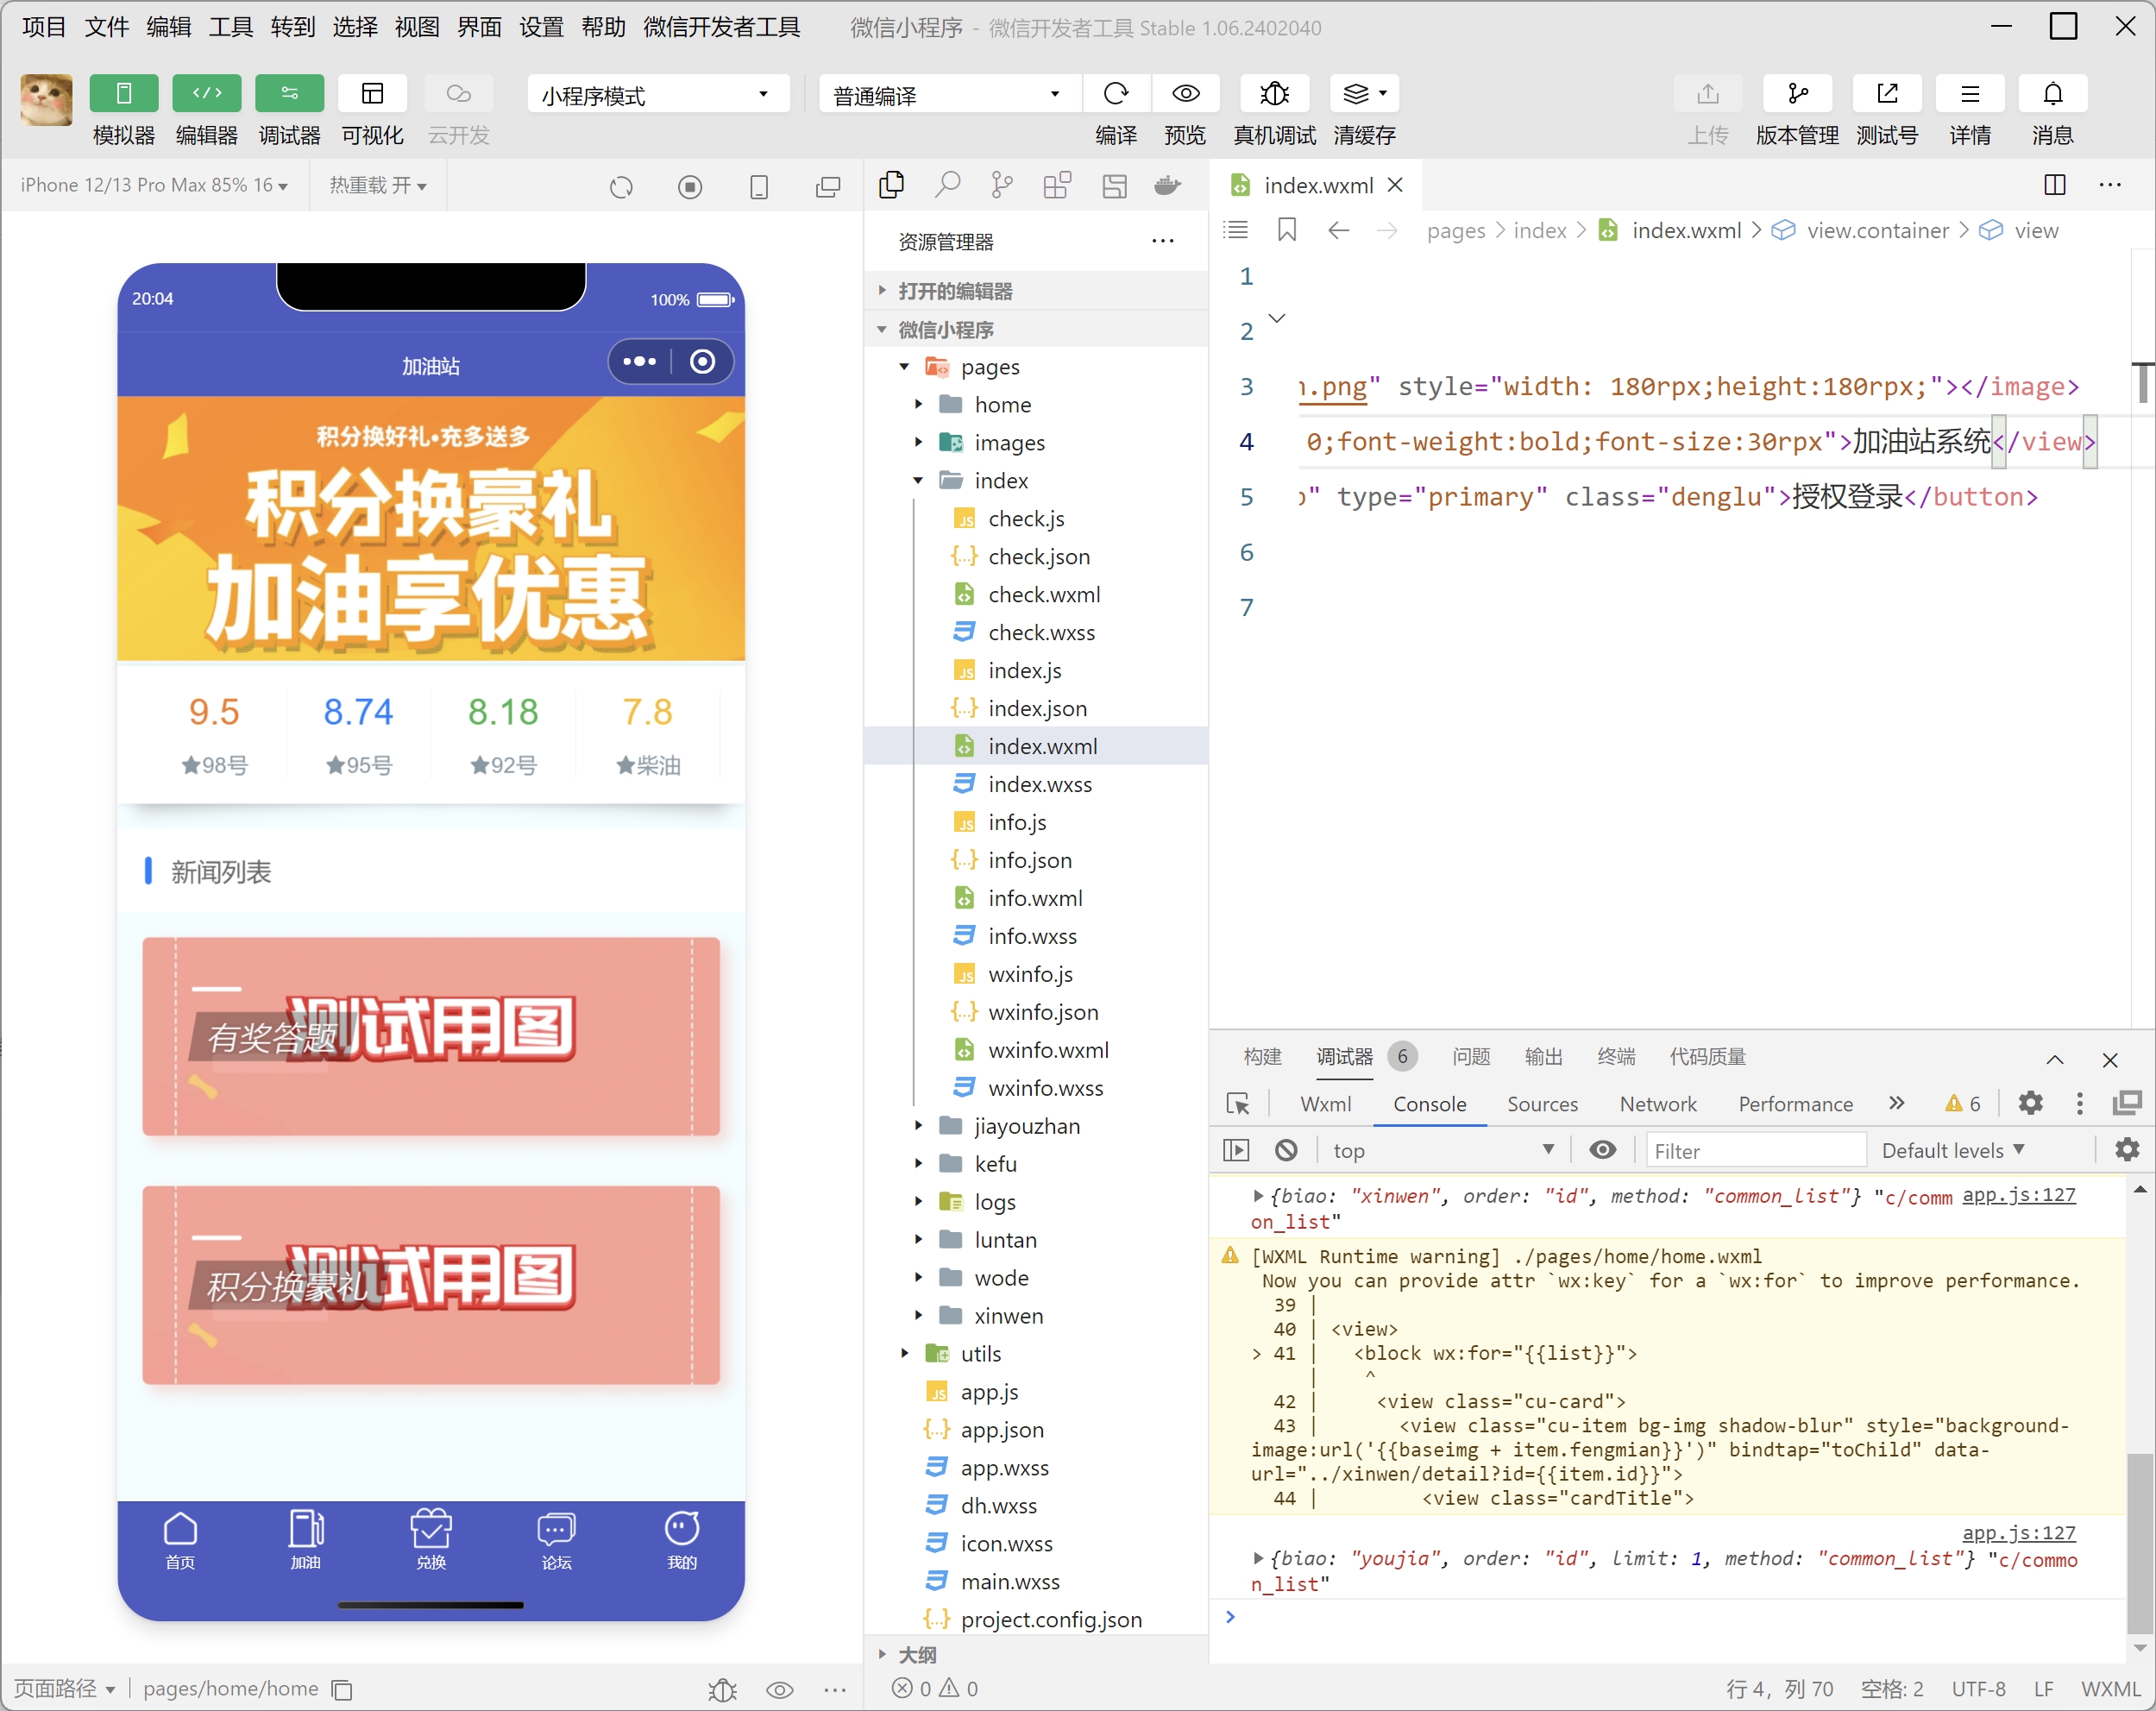
Task: Open the hot reload dropdown
Action: [x=378, y=185]
